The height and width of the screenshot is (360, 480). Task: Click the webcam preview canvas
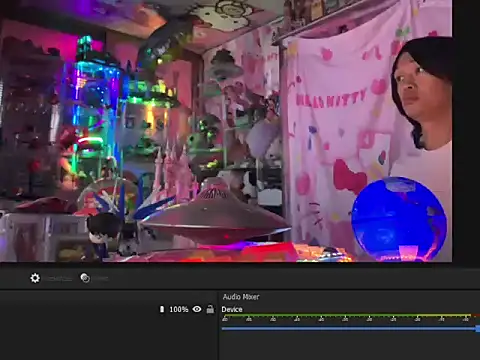coord(226,131)
